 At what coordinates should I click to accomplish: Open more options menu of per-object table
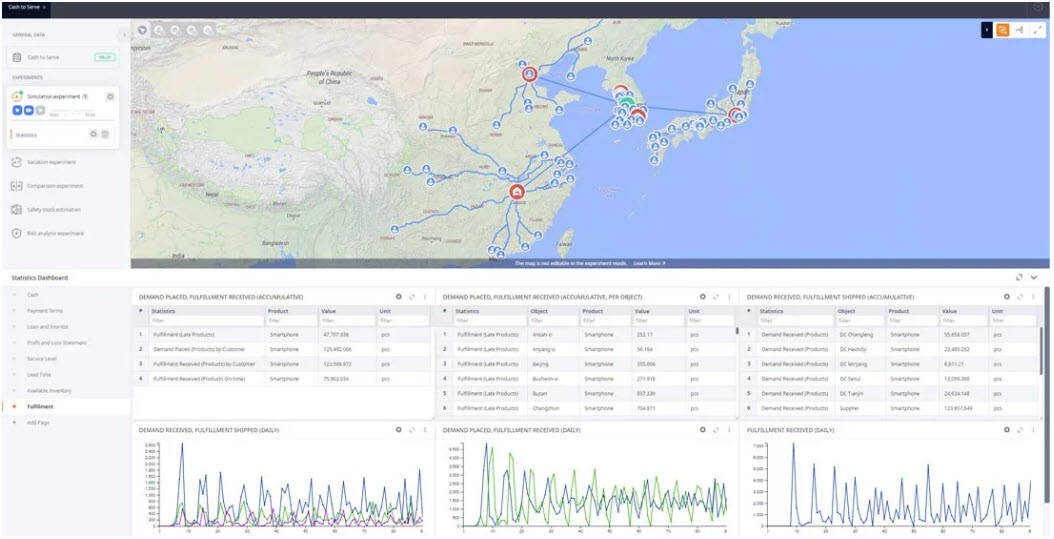tap(729, 297)
